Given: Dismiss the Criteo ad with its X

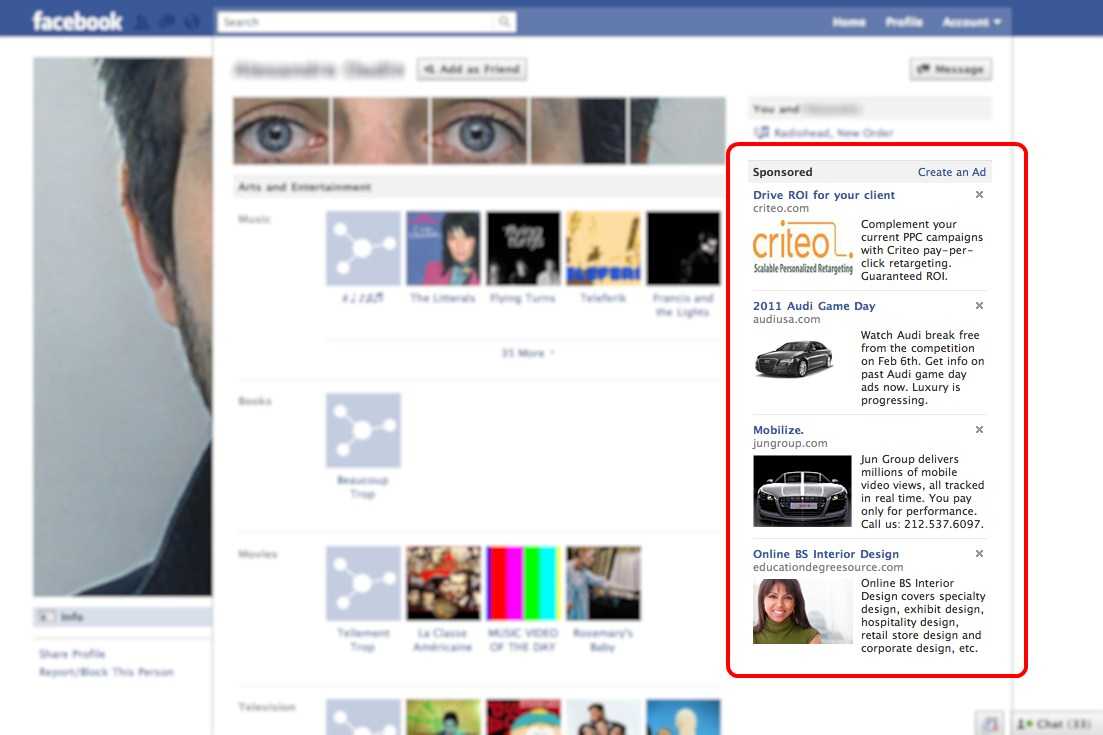Looking at the screenshot, I should 979,195.
